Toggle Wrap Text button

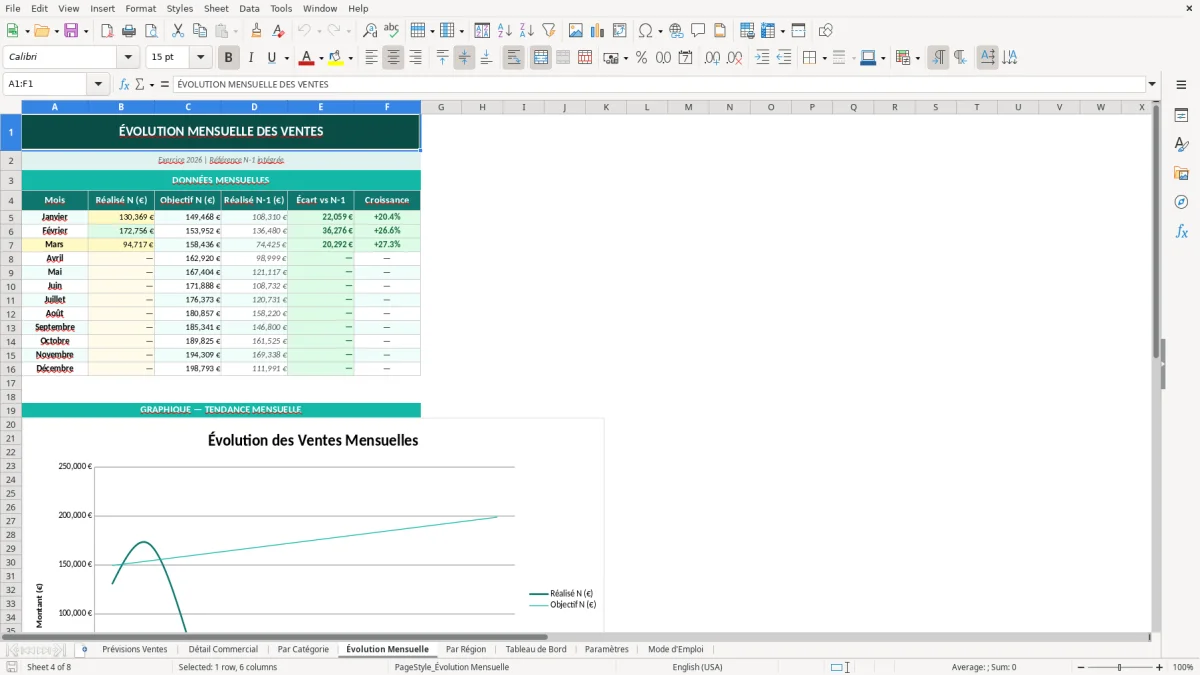513,58
